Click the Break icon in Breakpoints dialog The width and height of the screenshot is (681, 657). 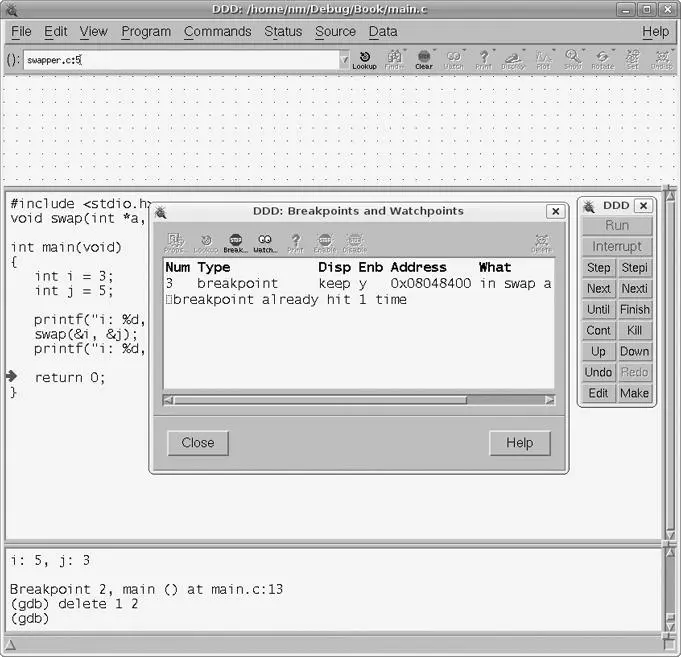click(235, 243)
